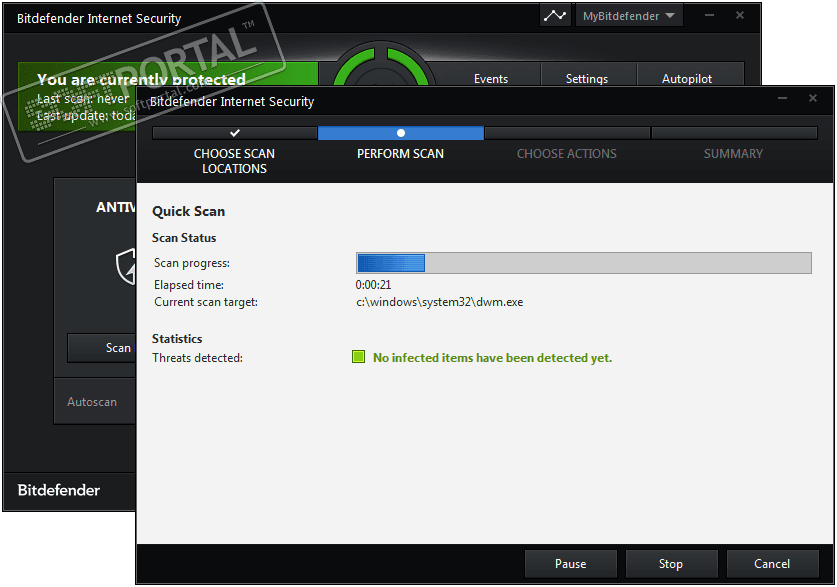This screenshot has width=837, height=587.
Task: Click the 'Scan progress:' label
Action: (x=192, y=263)
